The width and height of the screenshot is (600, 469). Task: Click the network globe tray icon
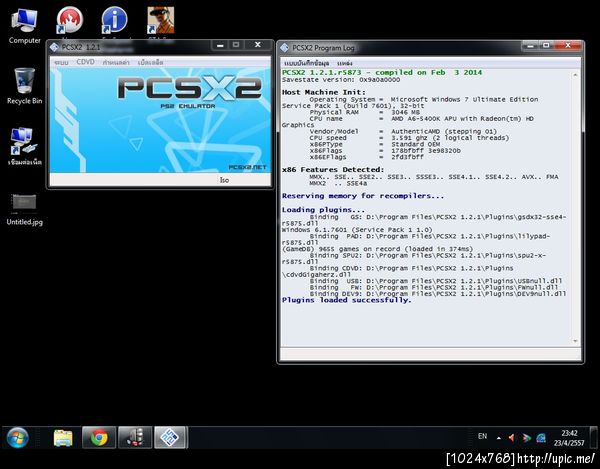pos(541,438)
